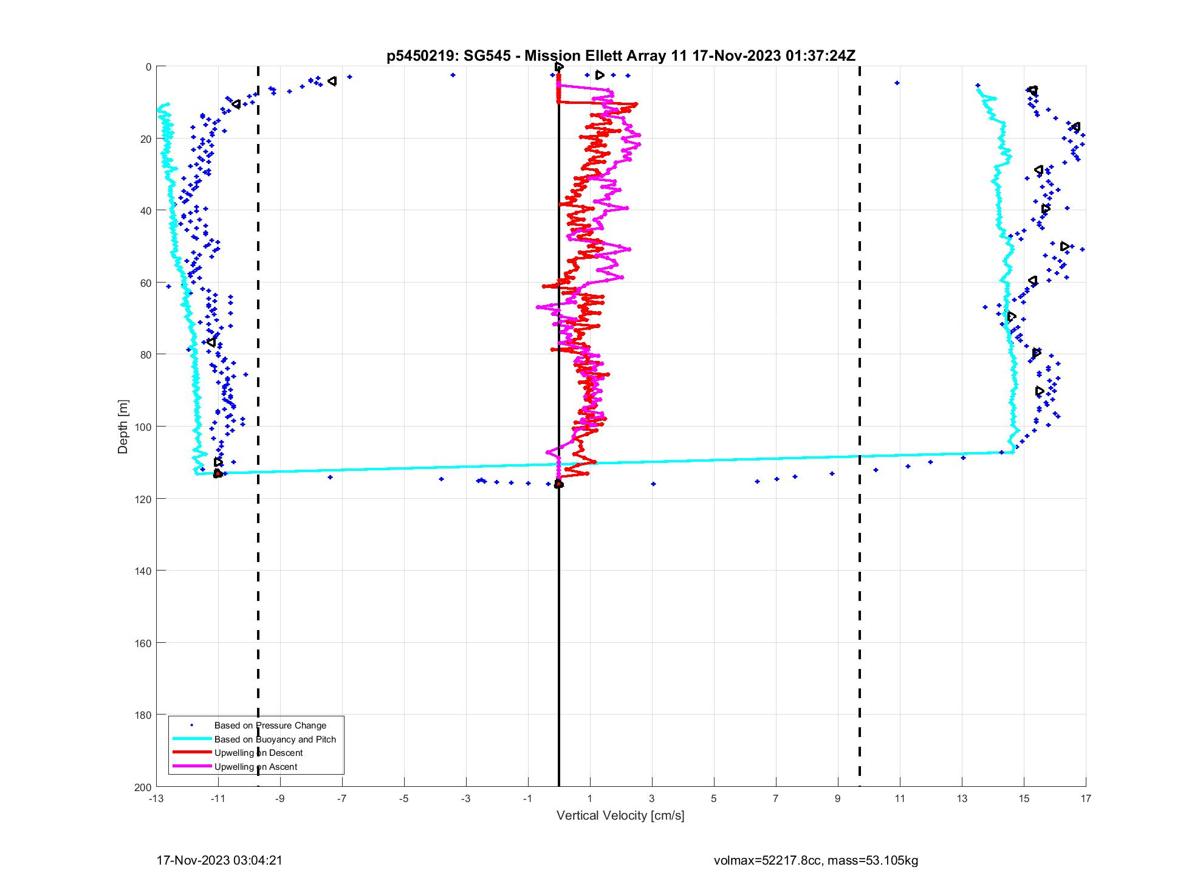Click the x-axis tick label -13
Image resolution: width=1200 pixels, height=885 pixels.
tap(156, 799)
